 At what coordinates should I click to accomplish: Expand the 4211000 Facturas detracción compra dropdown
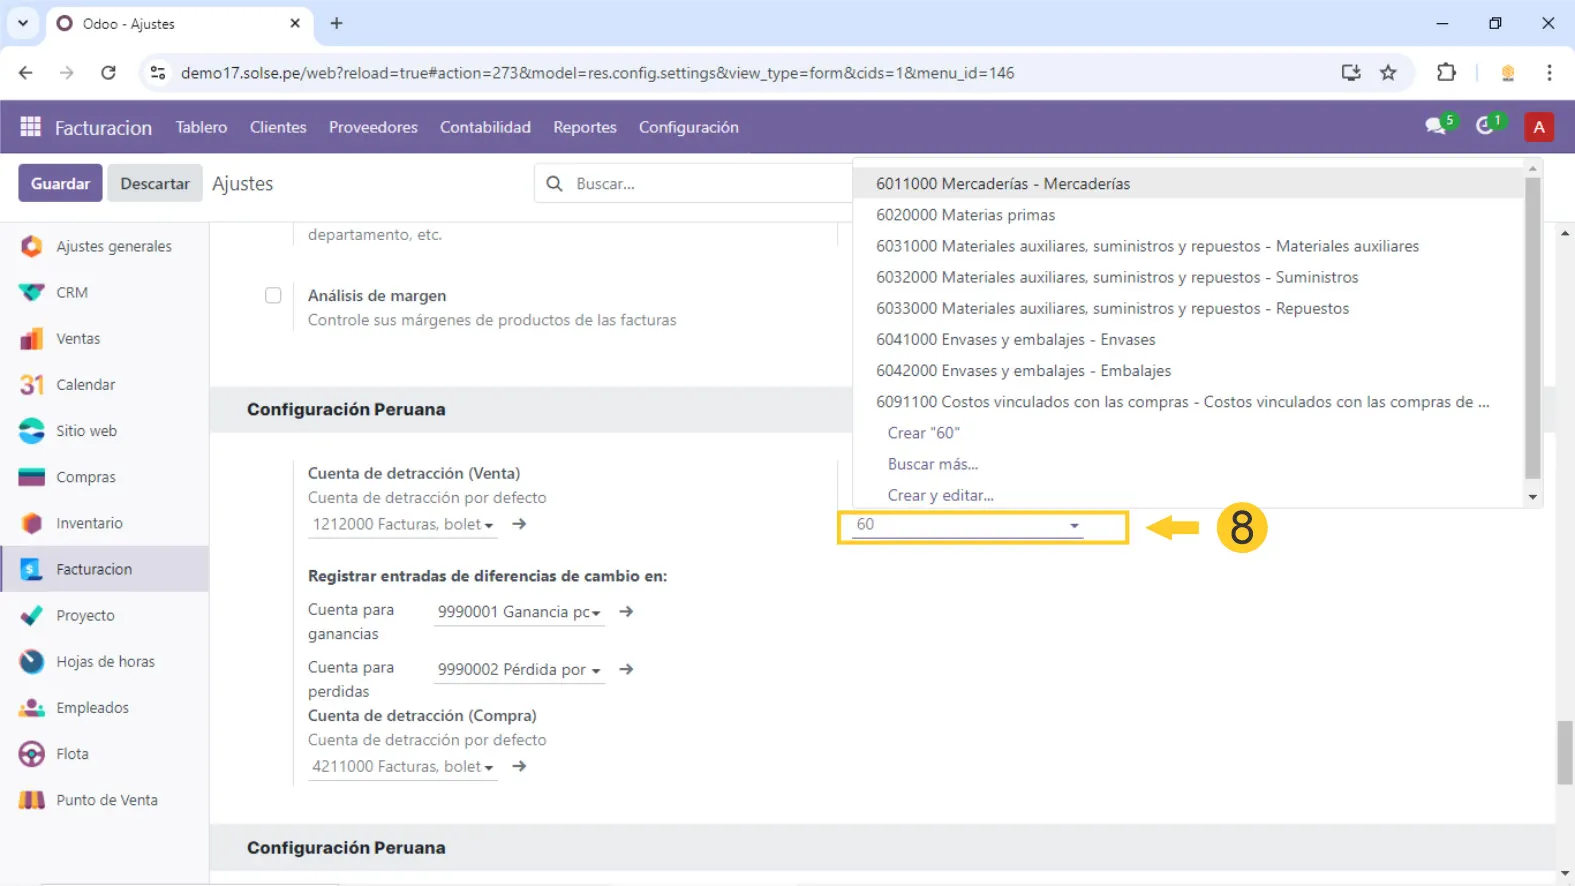(x=489, y=767)
